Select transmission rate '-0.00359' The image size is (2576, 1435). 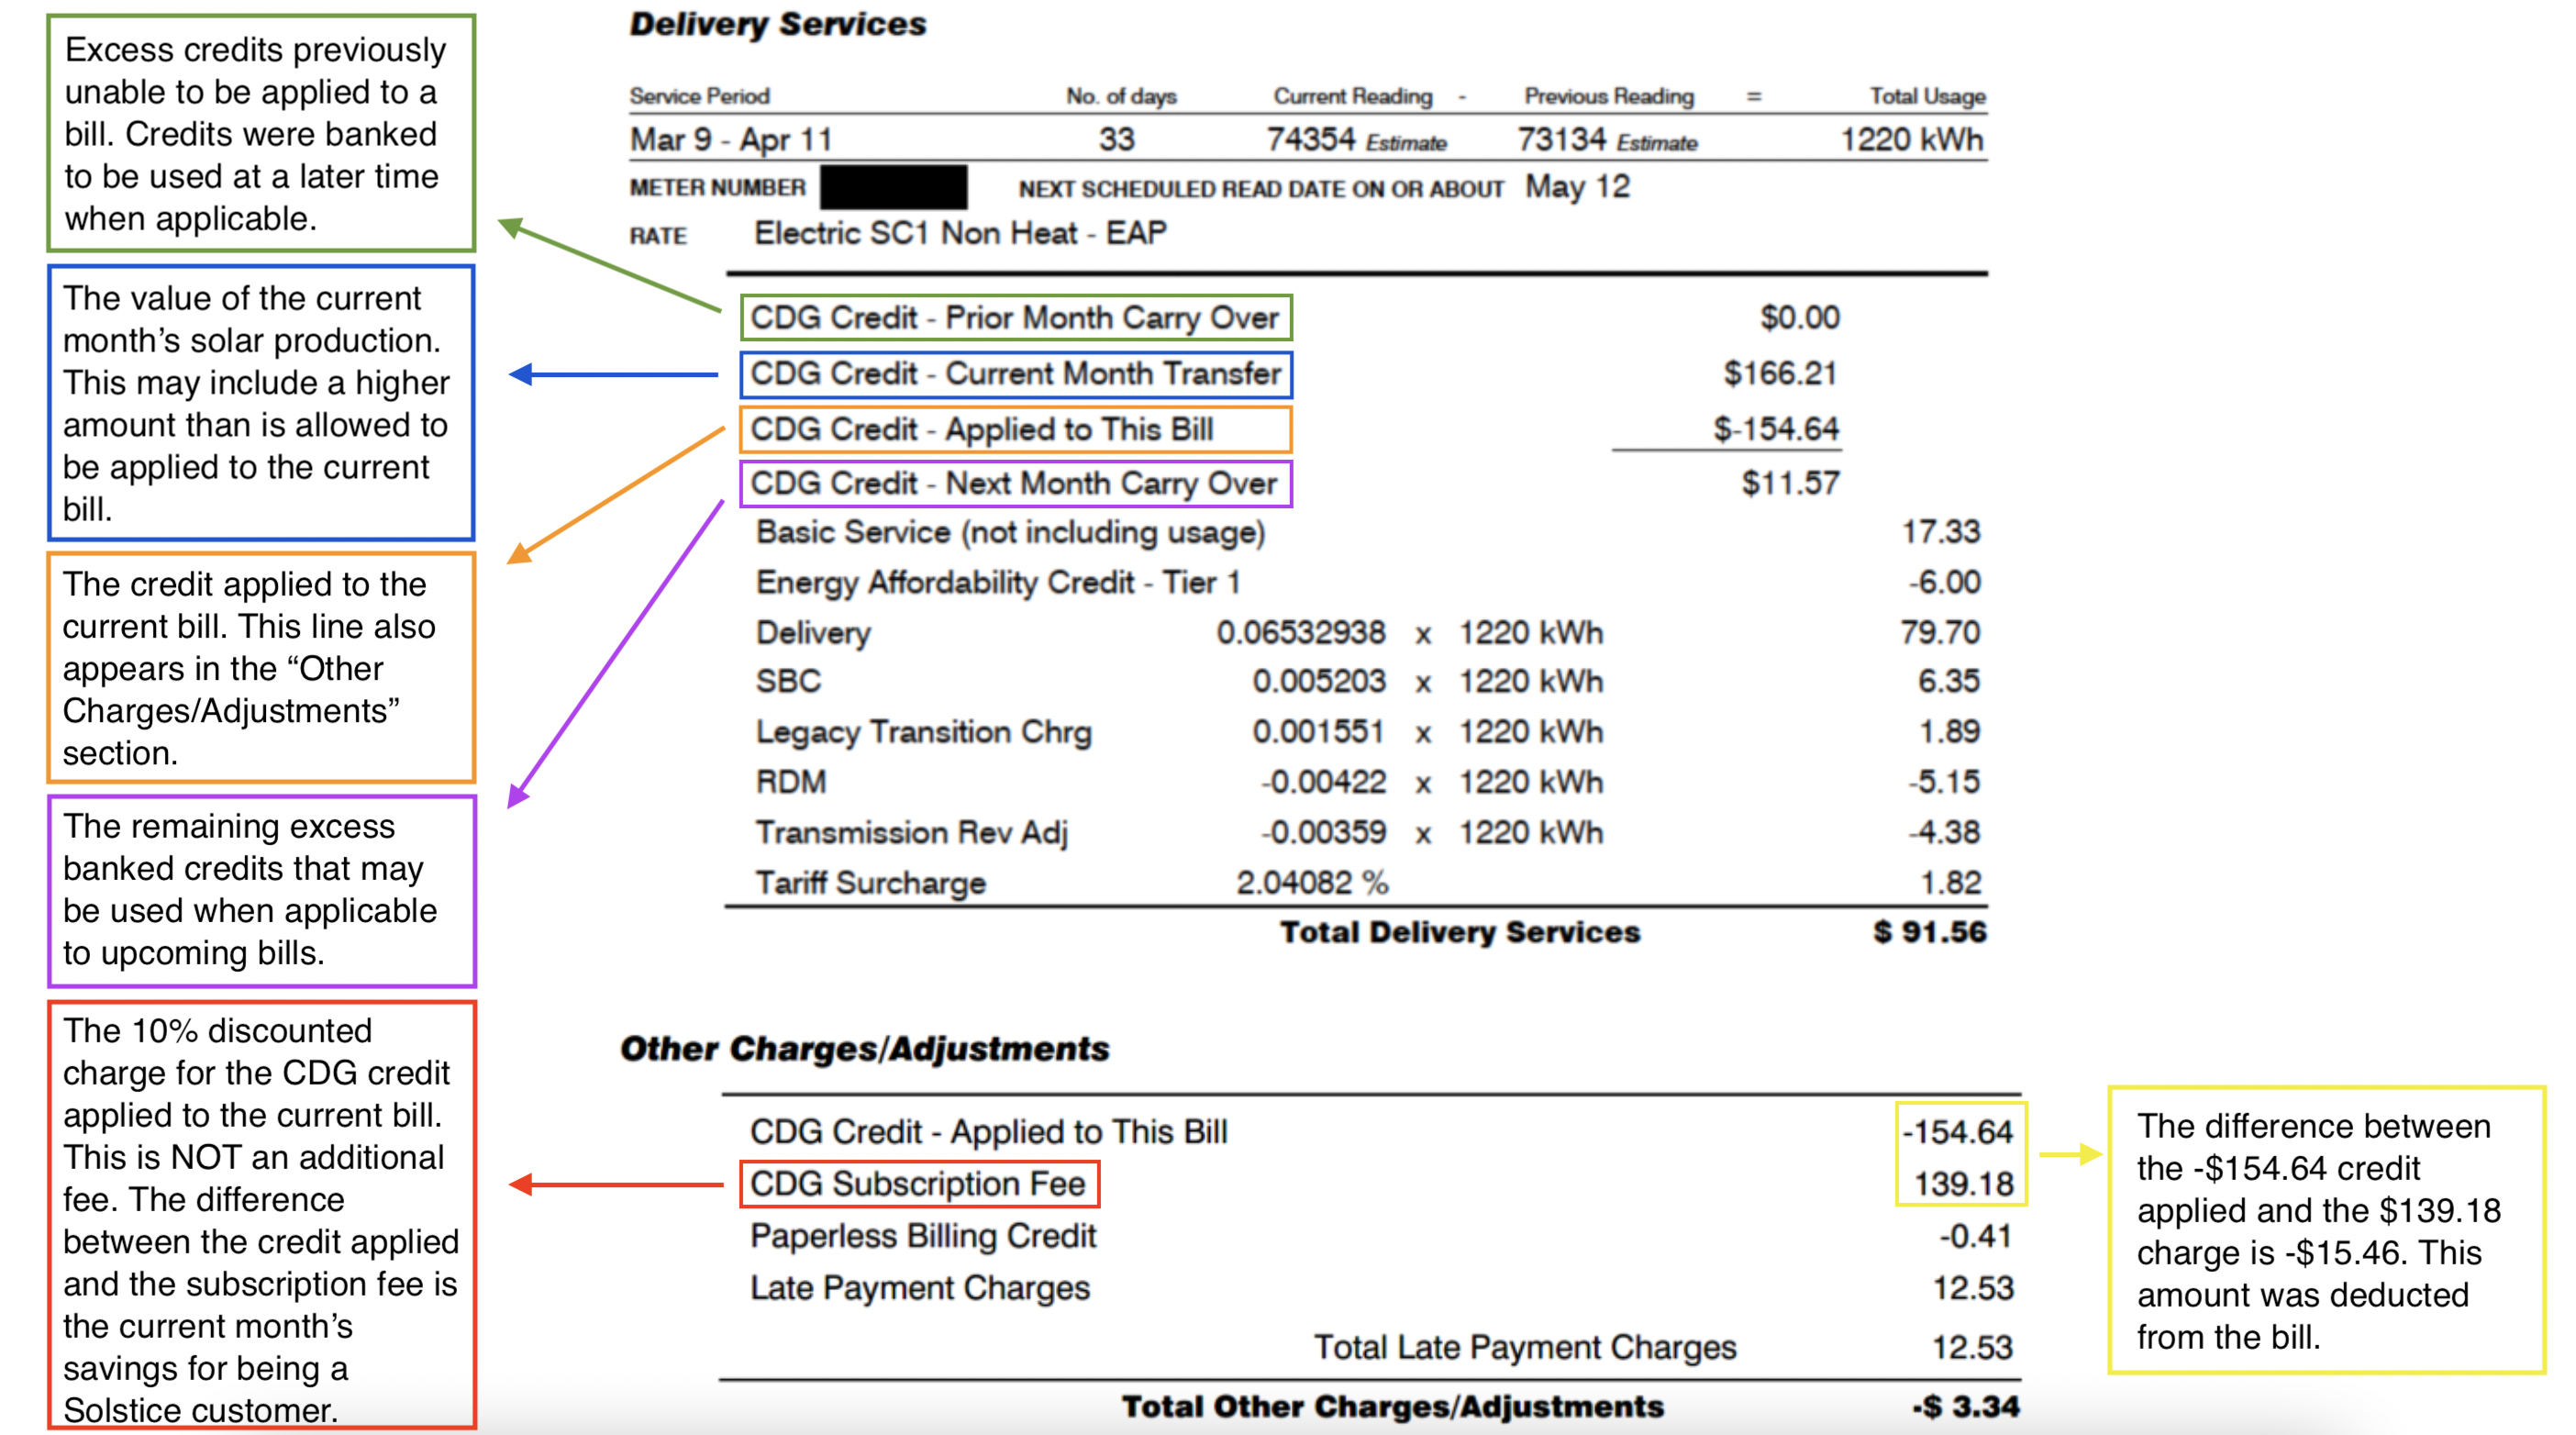pos(1322,832)
